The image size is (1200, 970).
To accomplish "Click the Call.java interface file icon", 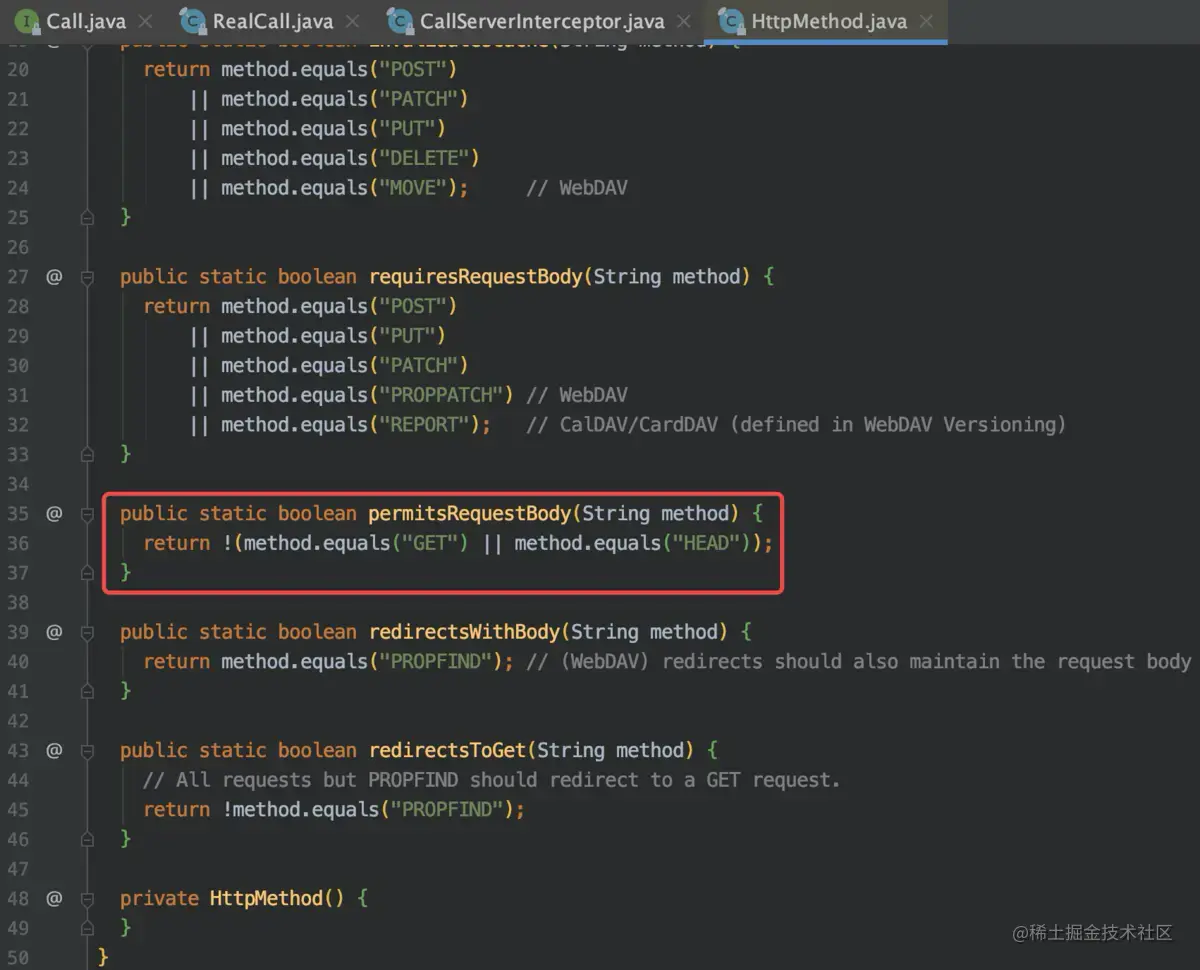I will coord(28,20).
